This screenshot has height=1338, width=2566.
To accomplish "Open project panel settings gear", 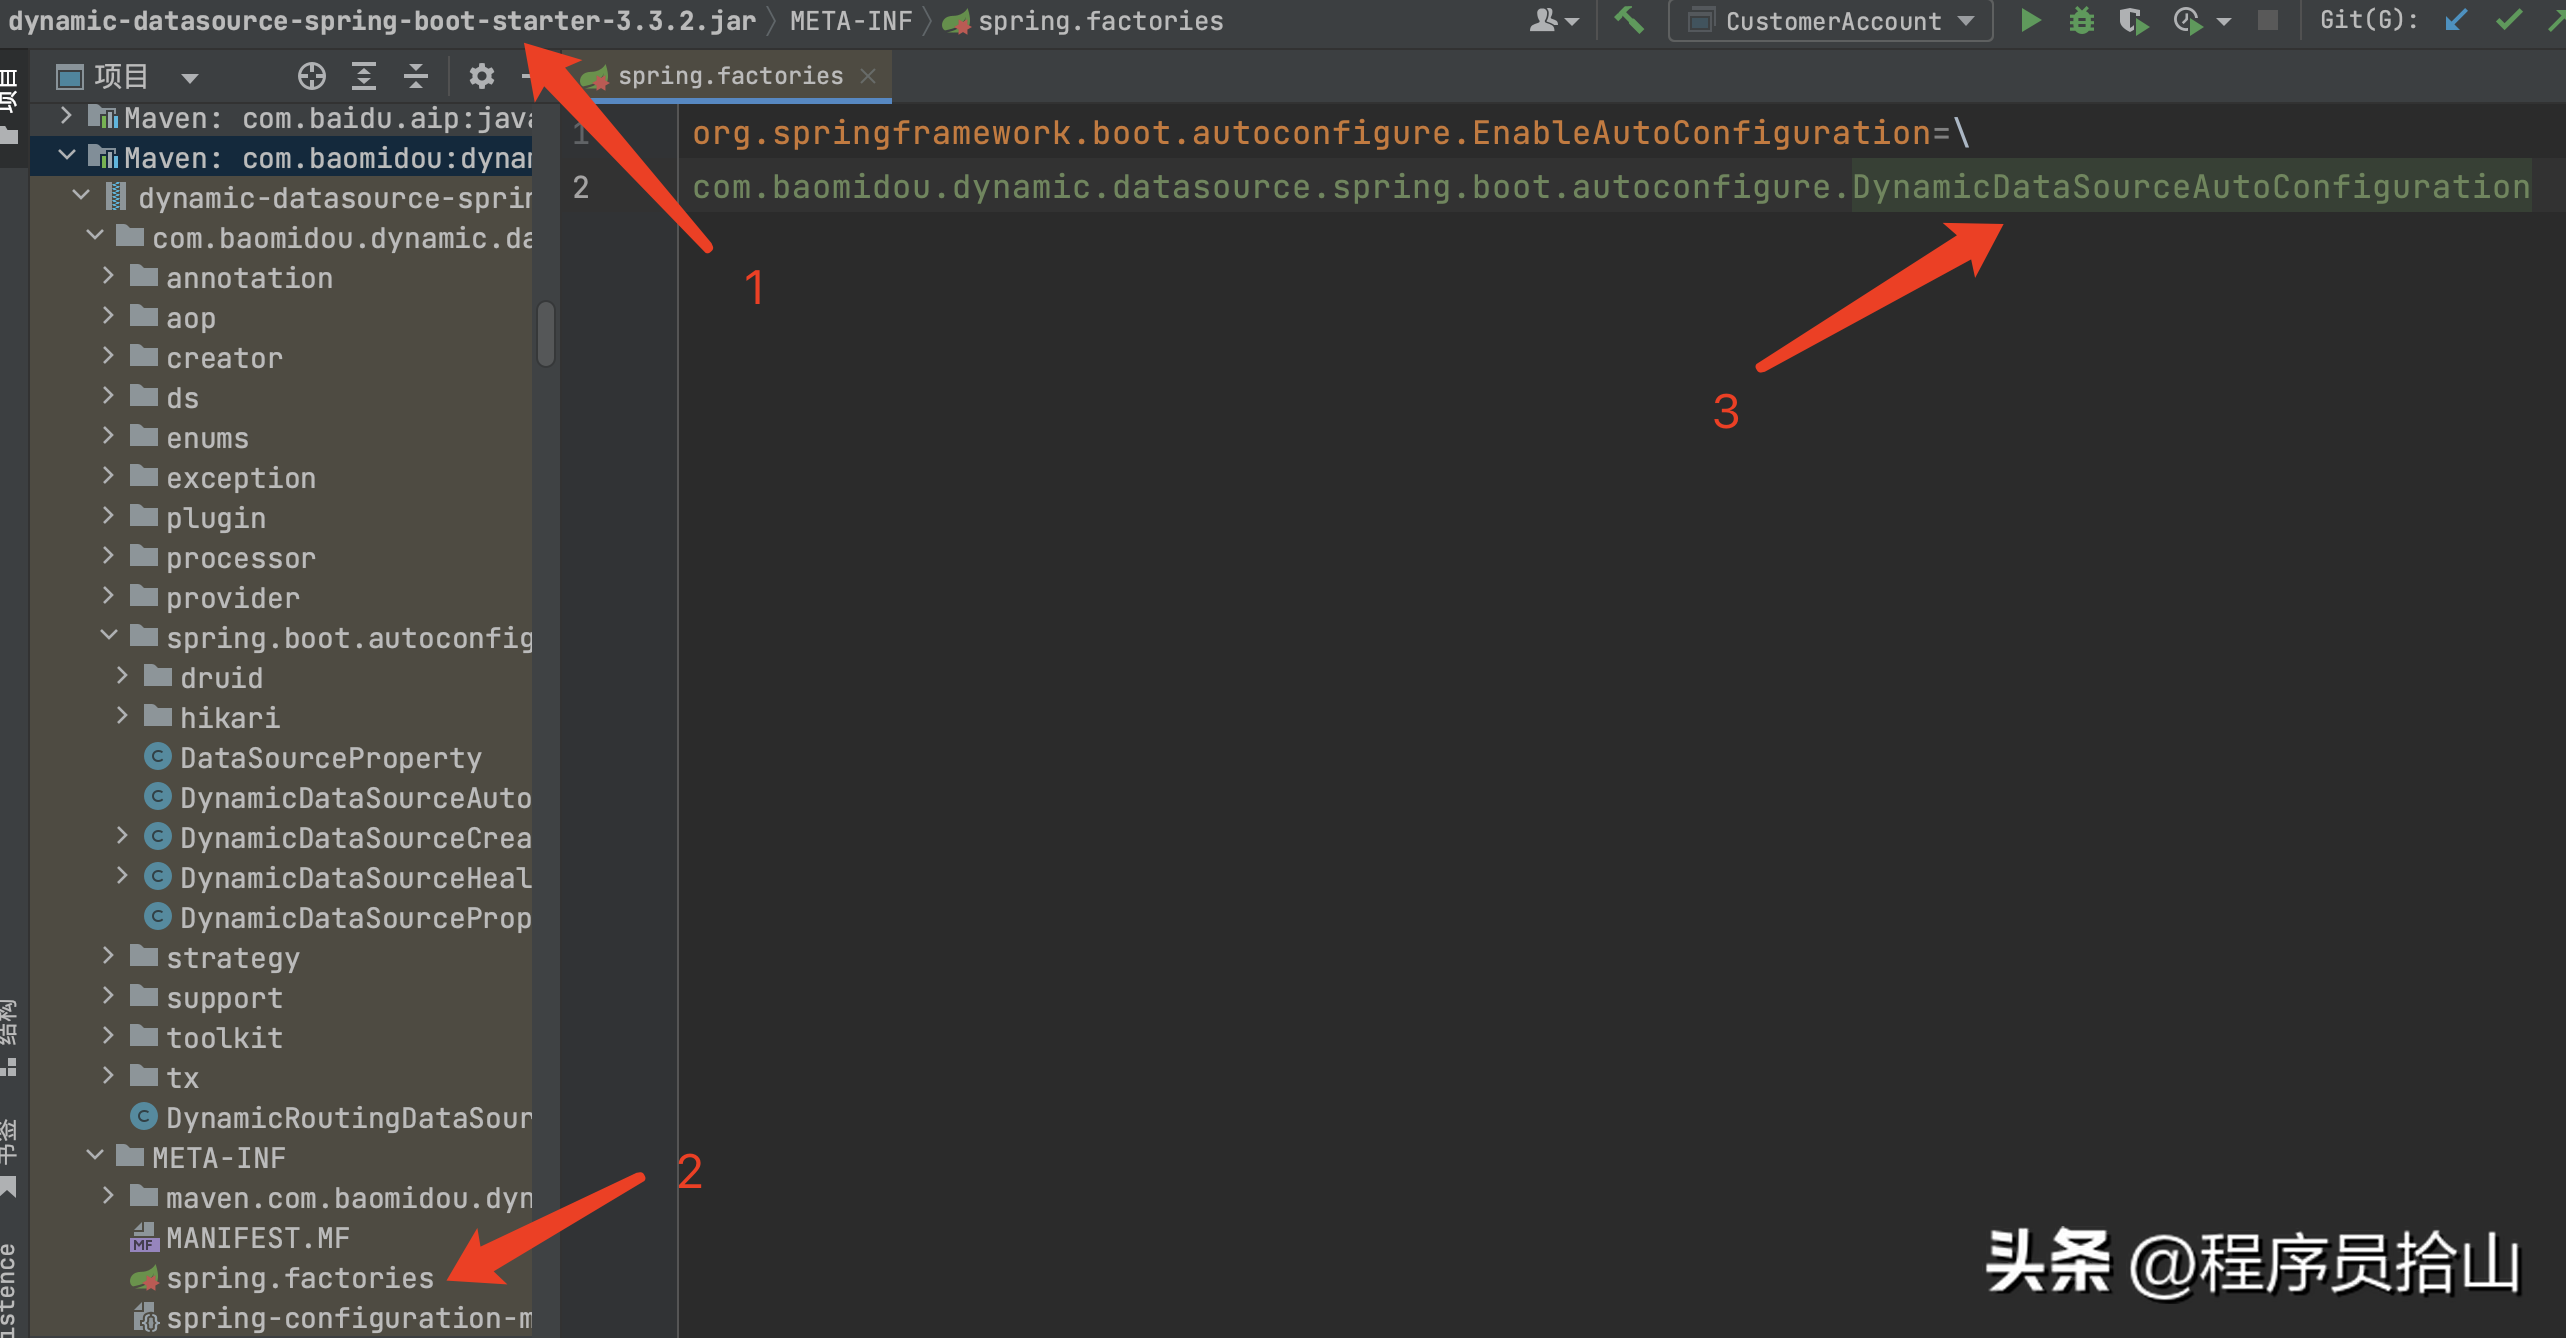I will (481, 76).
